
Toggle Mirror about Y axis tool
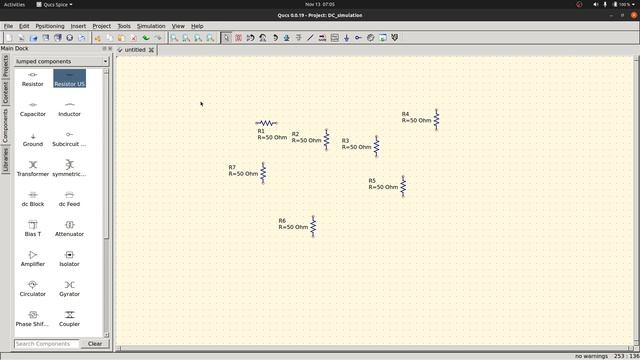pyautogui.click(x=262, y=38)
